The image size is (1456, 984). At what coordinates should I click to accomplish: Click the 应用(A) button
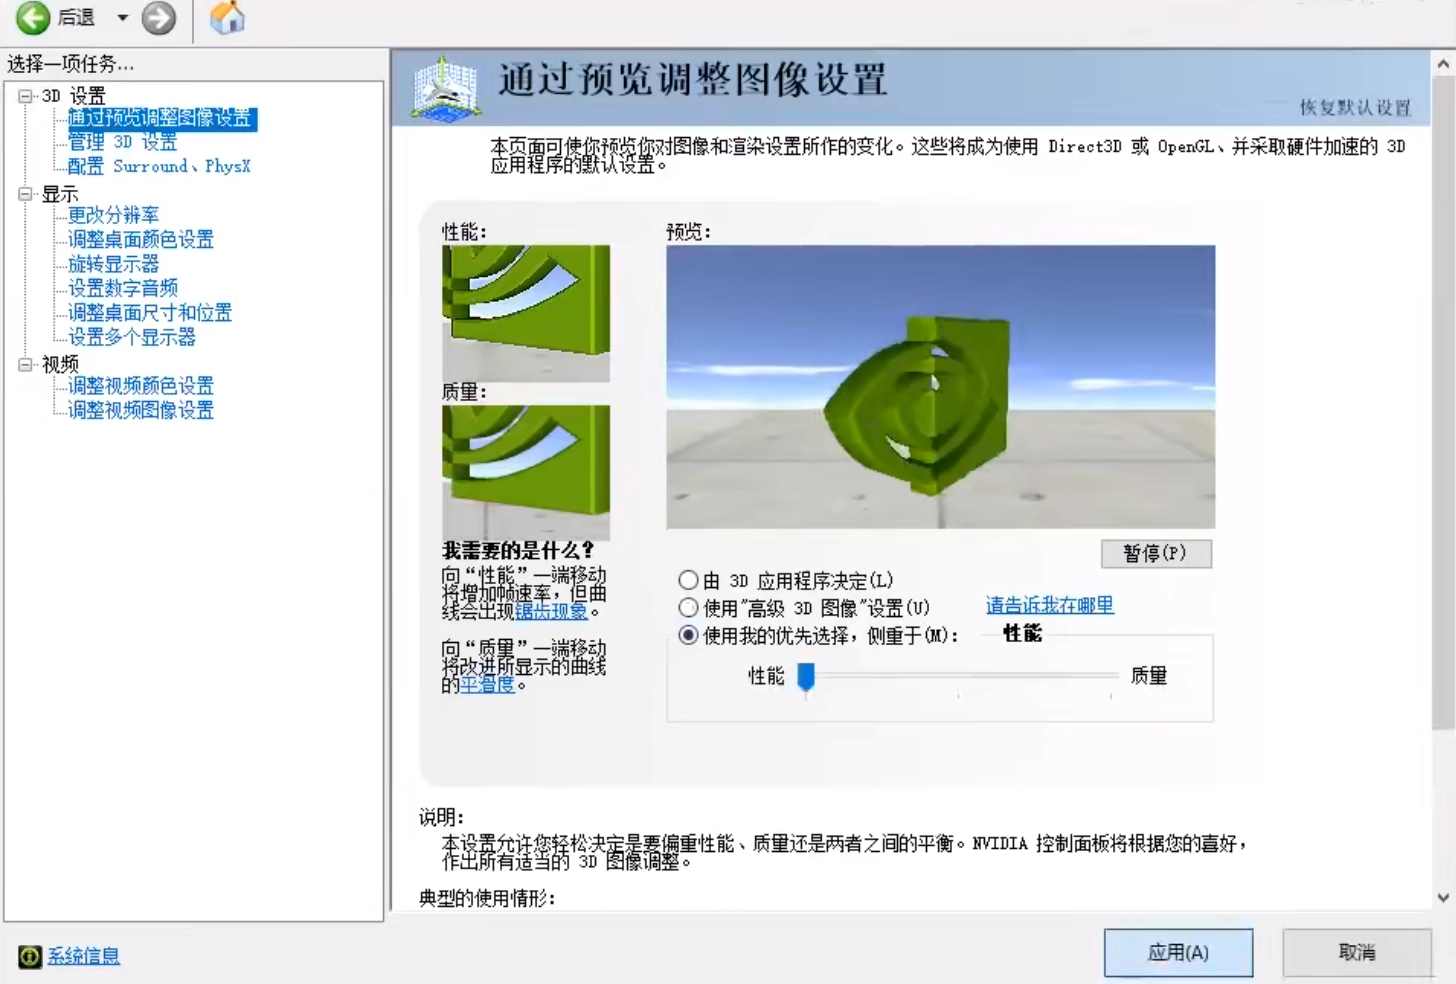(1178, 952)
